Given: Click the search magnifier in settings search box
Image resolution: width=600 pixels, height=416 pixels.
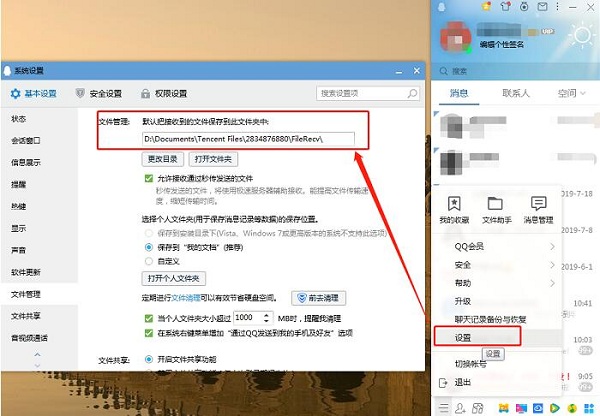Looking at the screenshot, I should point(412,93).
